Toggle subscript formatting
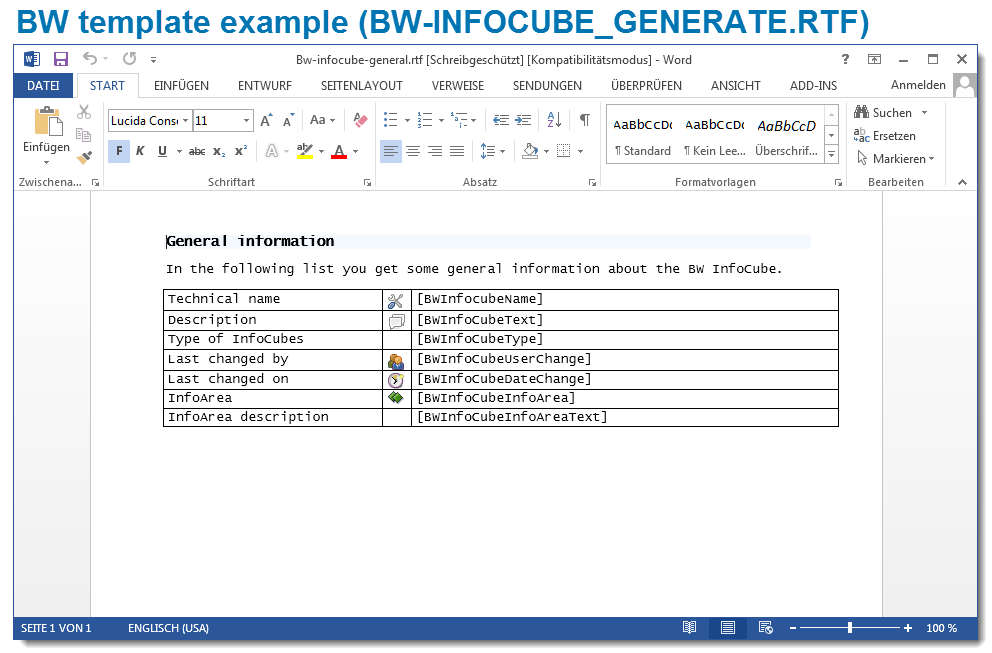 (x=219, y=152)
